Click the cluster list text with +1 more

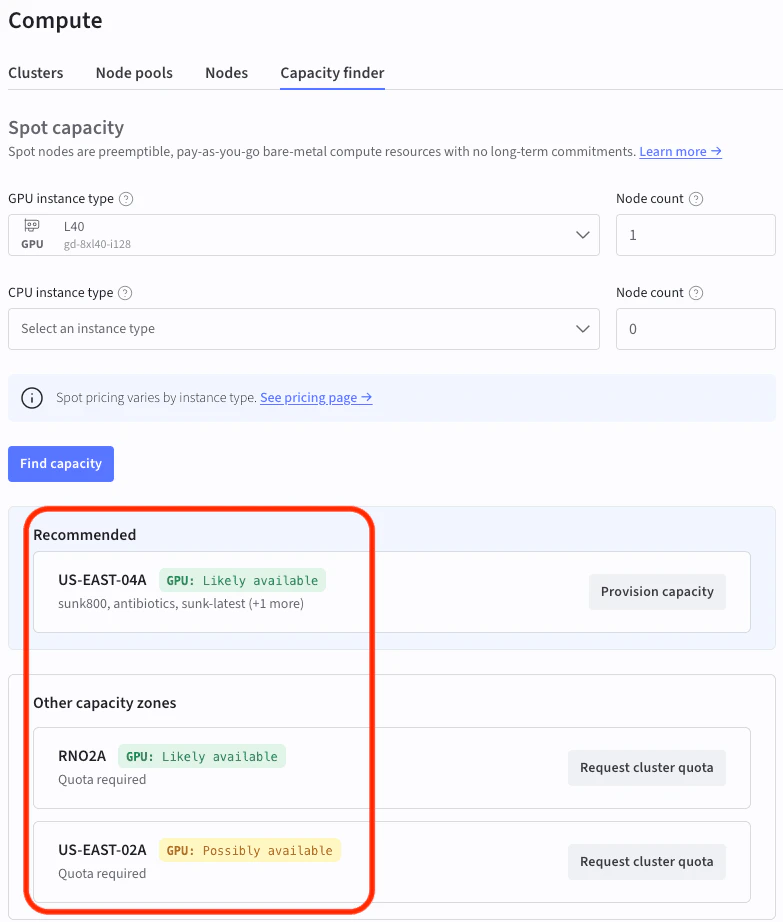tap(181, 604)
